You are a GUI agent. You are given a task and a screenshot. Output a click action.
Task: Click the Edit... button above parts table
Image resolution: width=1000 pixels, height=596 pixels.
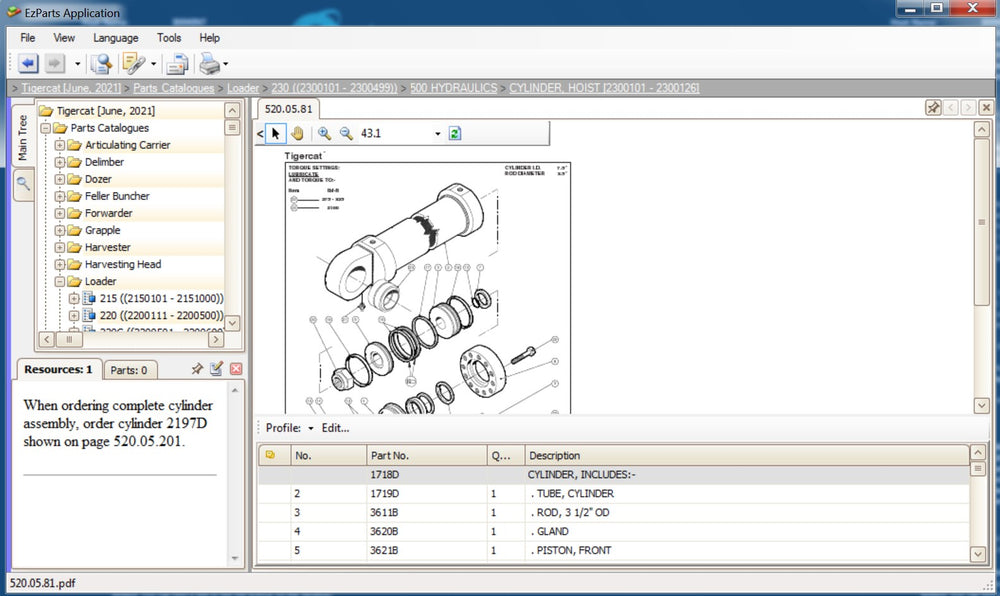(335, 428)
